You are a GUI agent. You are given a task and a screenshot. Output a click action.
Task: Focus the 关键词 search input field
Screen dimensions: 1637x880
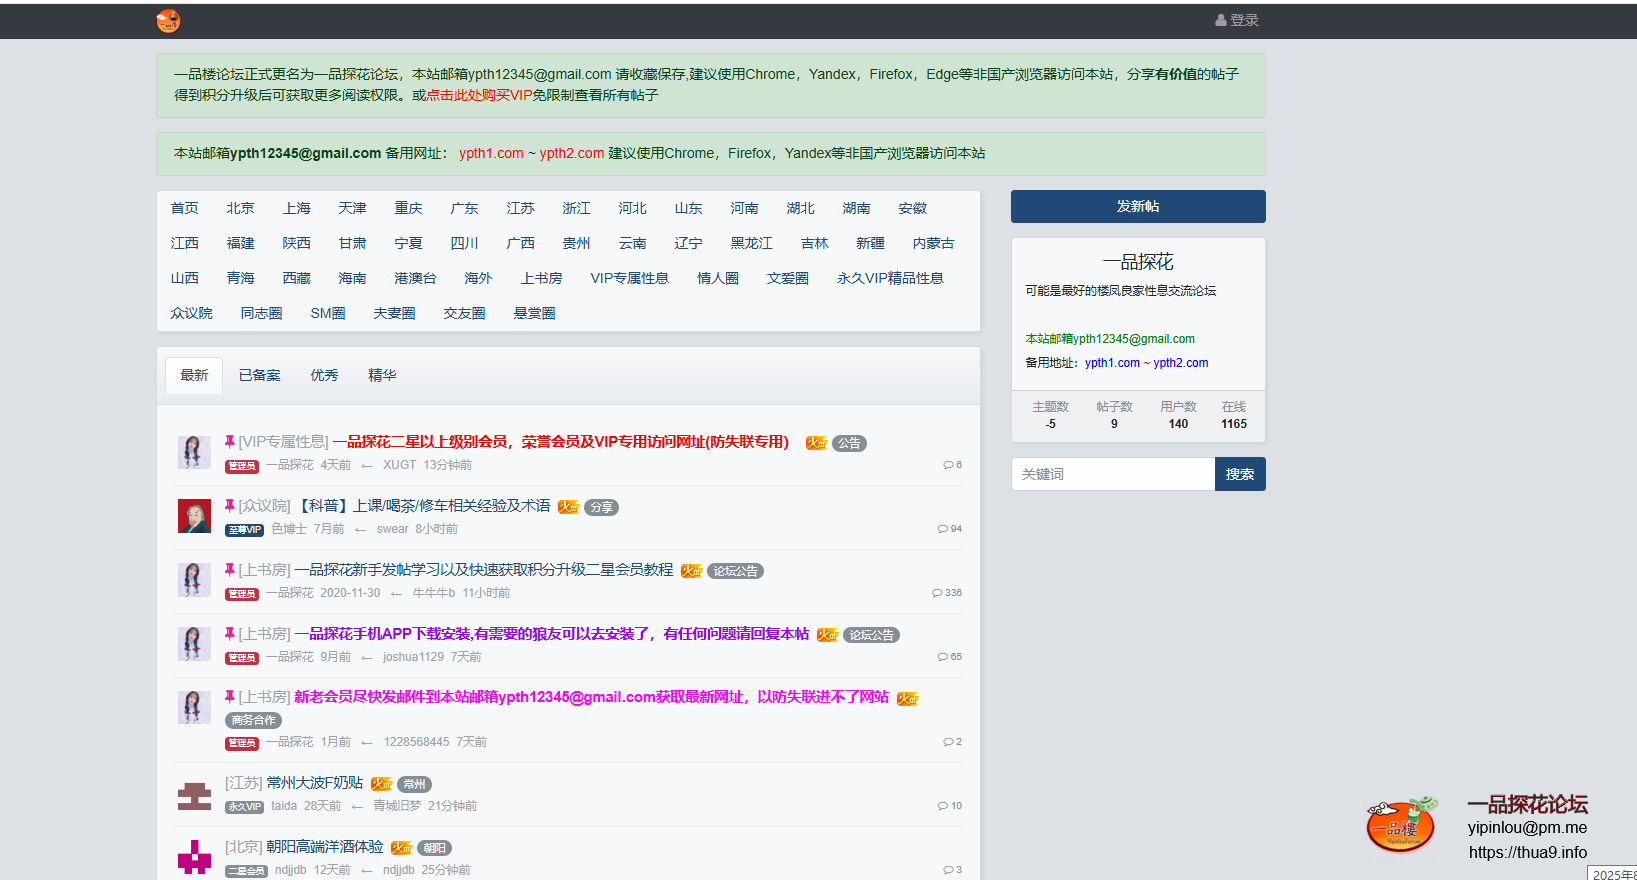tap(1113, 474)
